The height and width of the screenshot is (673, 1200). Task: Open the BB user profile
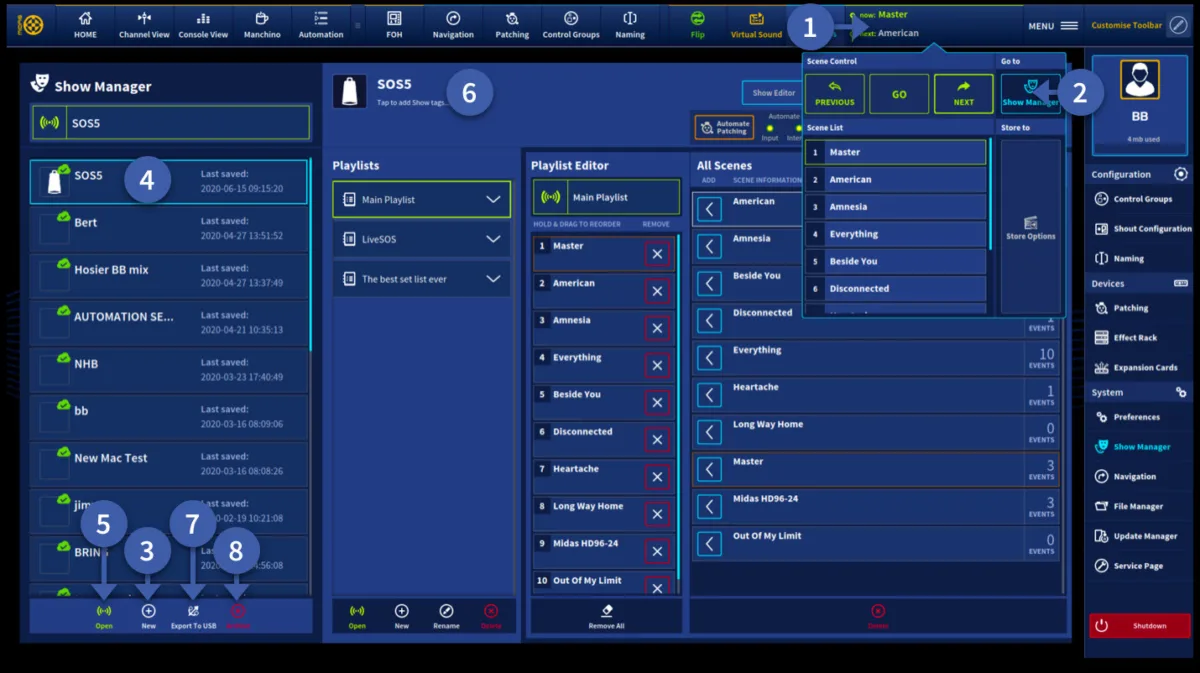[x=1141, y=105]
